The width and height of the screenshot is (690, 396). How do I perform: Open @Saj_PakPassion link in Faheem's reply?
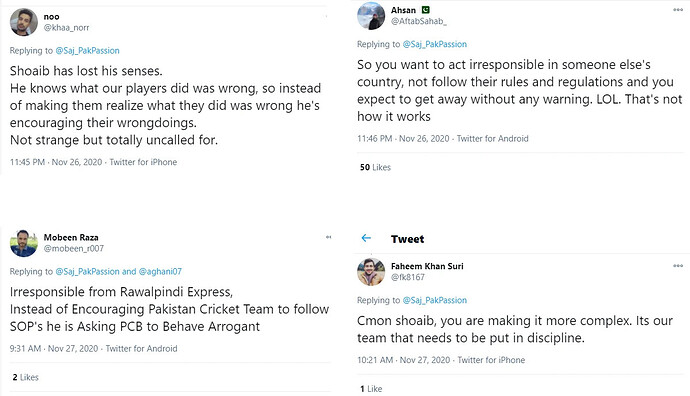pos(435,301)
